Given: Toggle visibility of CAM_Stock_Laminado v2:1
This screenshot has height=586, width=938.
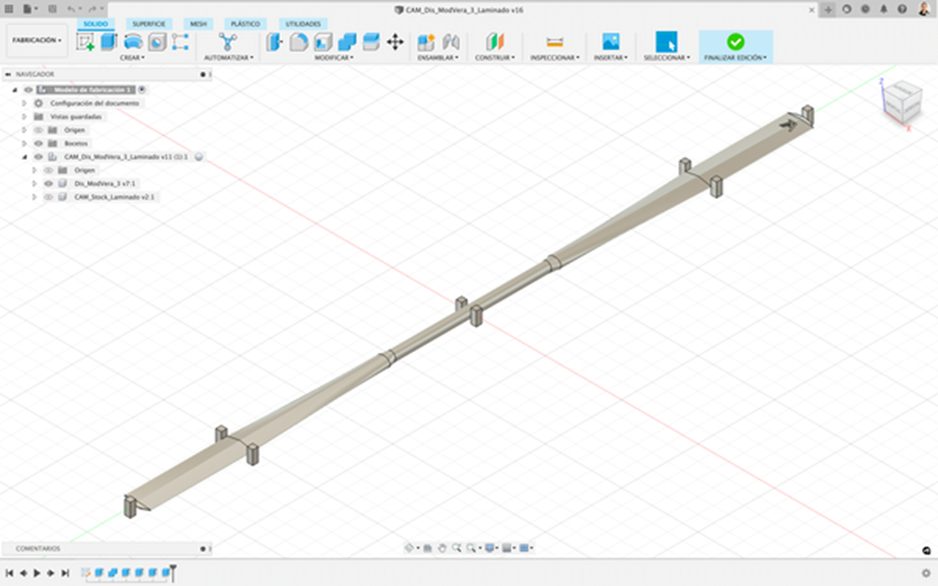Looking at the screenshot, I should 48,197.
